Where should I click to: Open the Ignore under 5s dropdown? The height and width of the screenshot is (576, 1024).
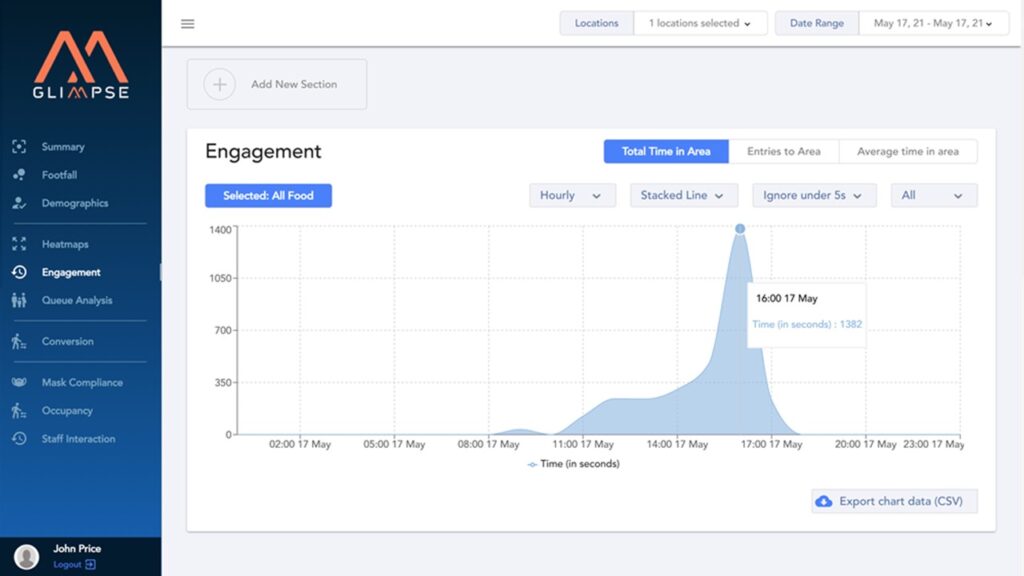(813, 196)
